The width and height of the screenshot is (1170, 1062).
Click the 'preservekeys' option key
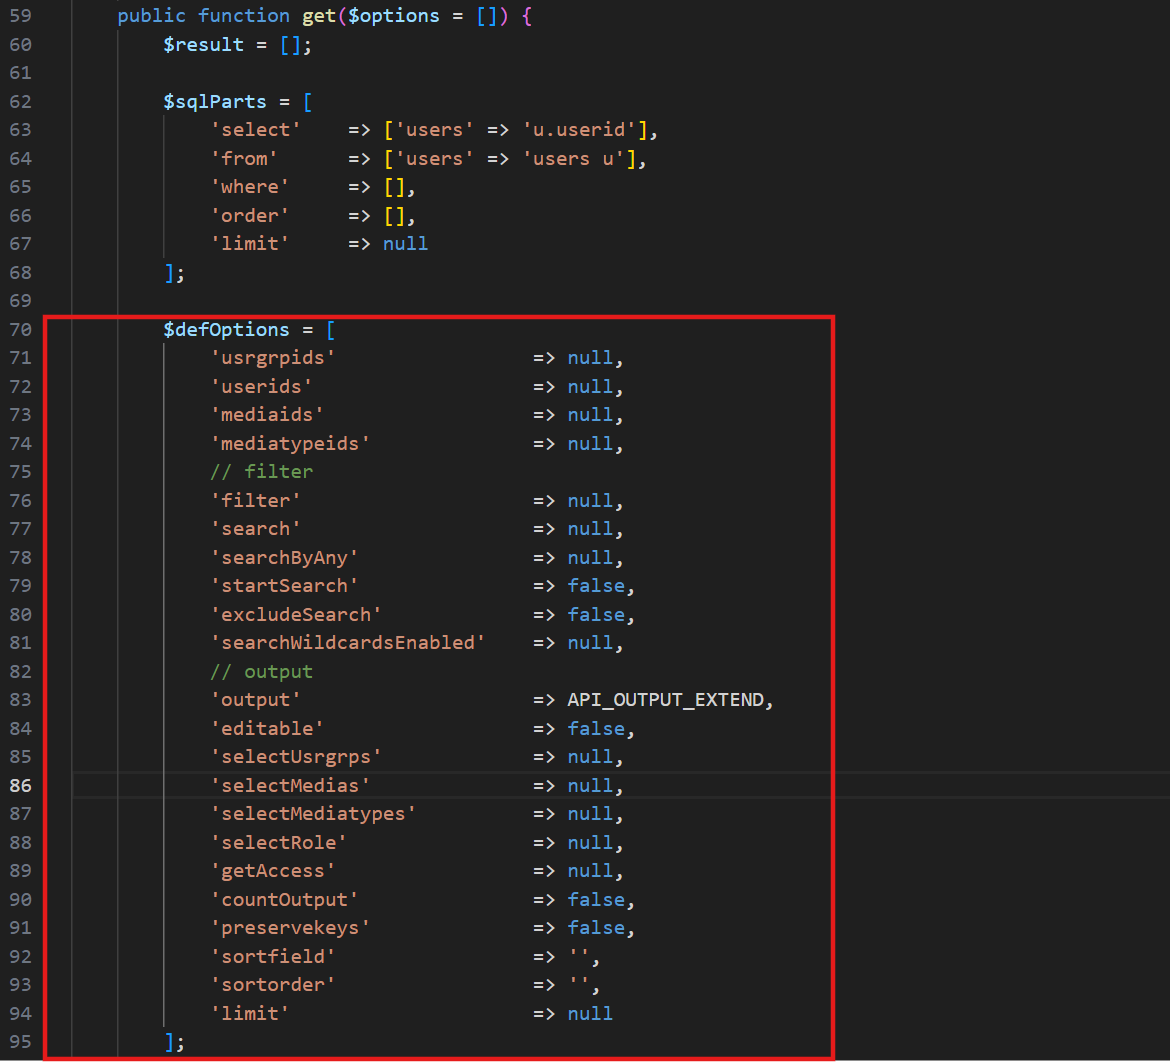click(x=290, y=928)
